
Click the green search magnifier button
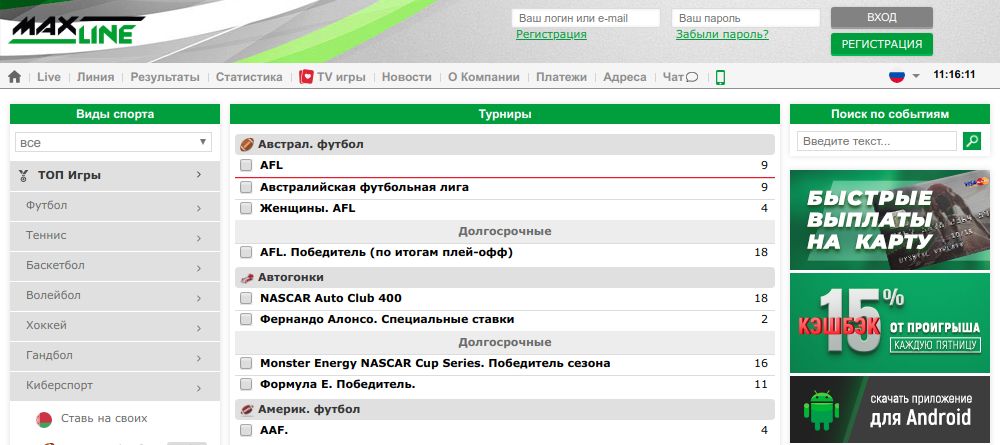[971, 142]
